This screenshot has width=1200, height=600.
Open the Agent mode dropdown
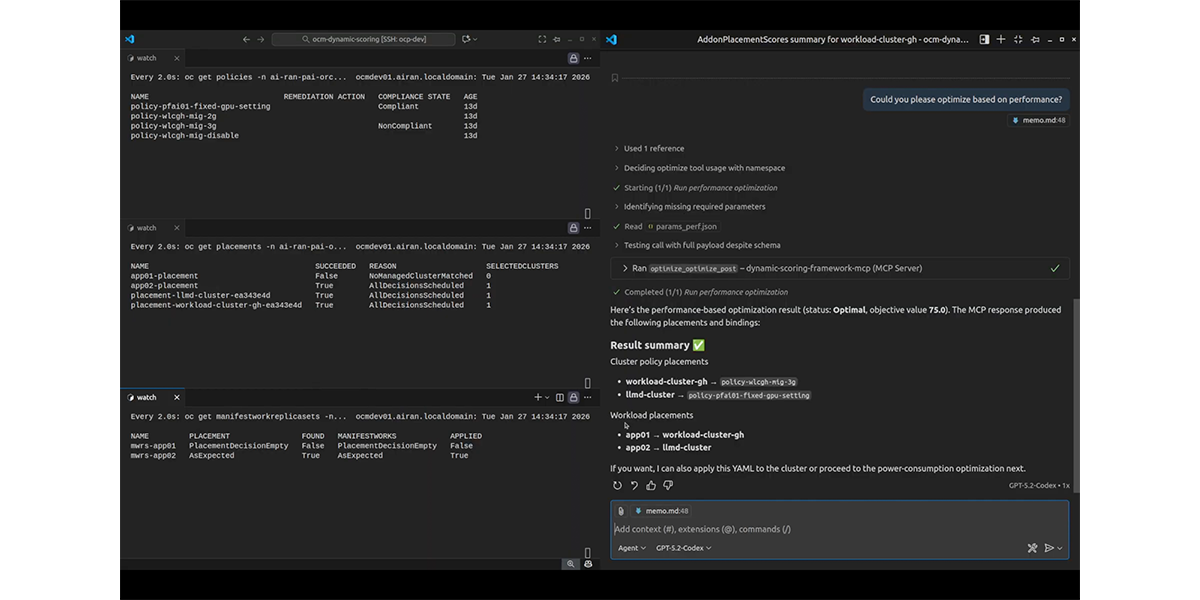[x=632, y=548]
